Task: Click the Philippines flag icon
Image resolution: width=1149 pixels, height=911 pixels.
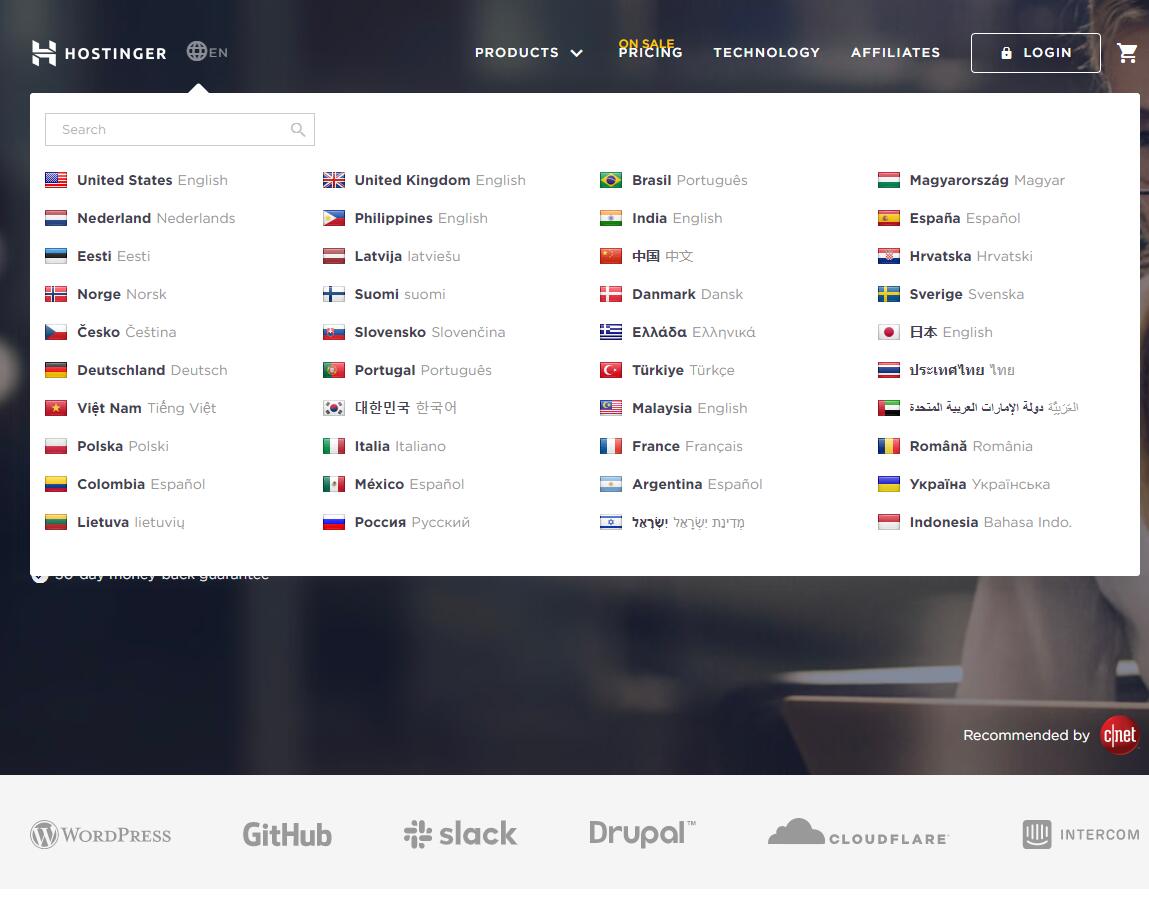Action: coord(333,218)
